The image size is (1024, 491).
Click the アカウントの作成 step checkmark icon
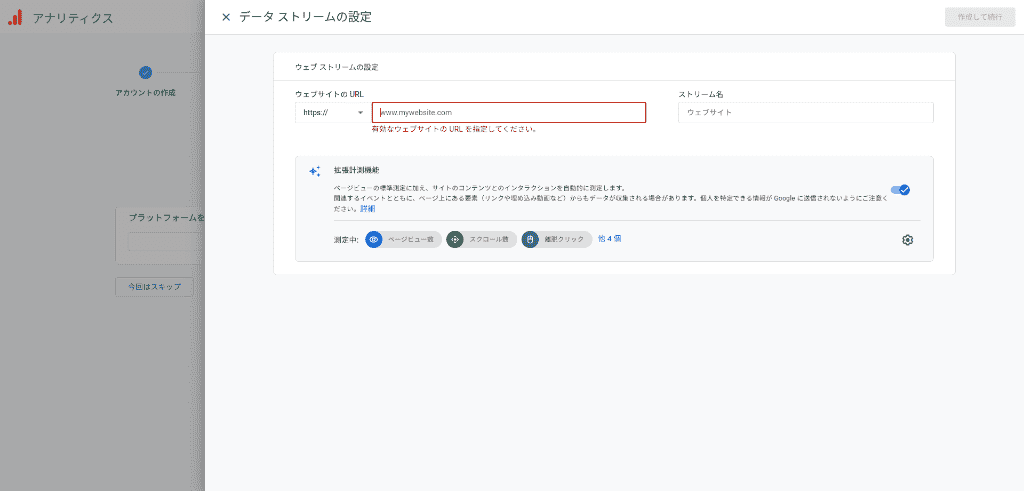(145, 72)
